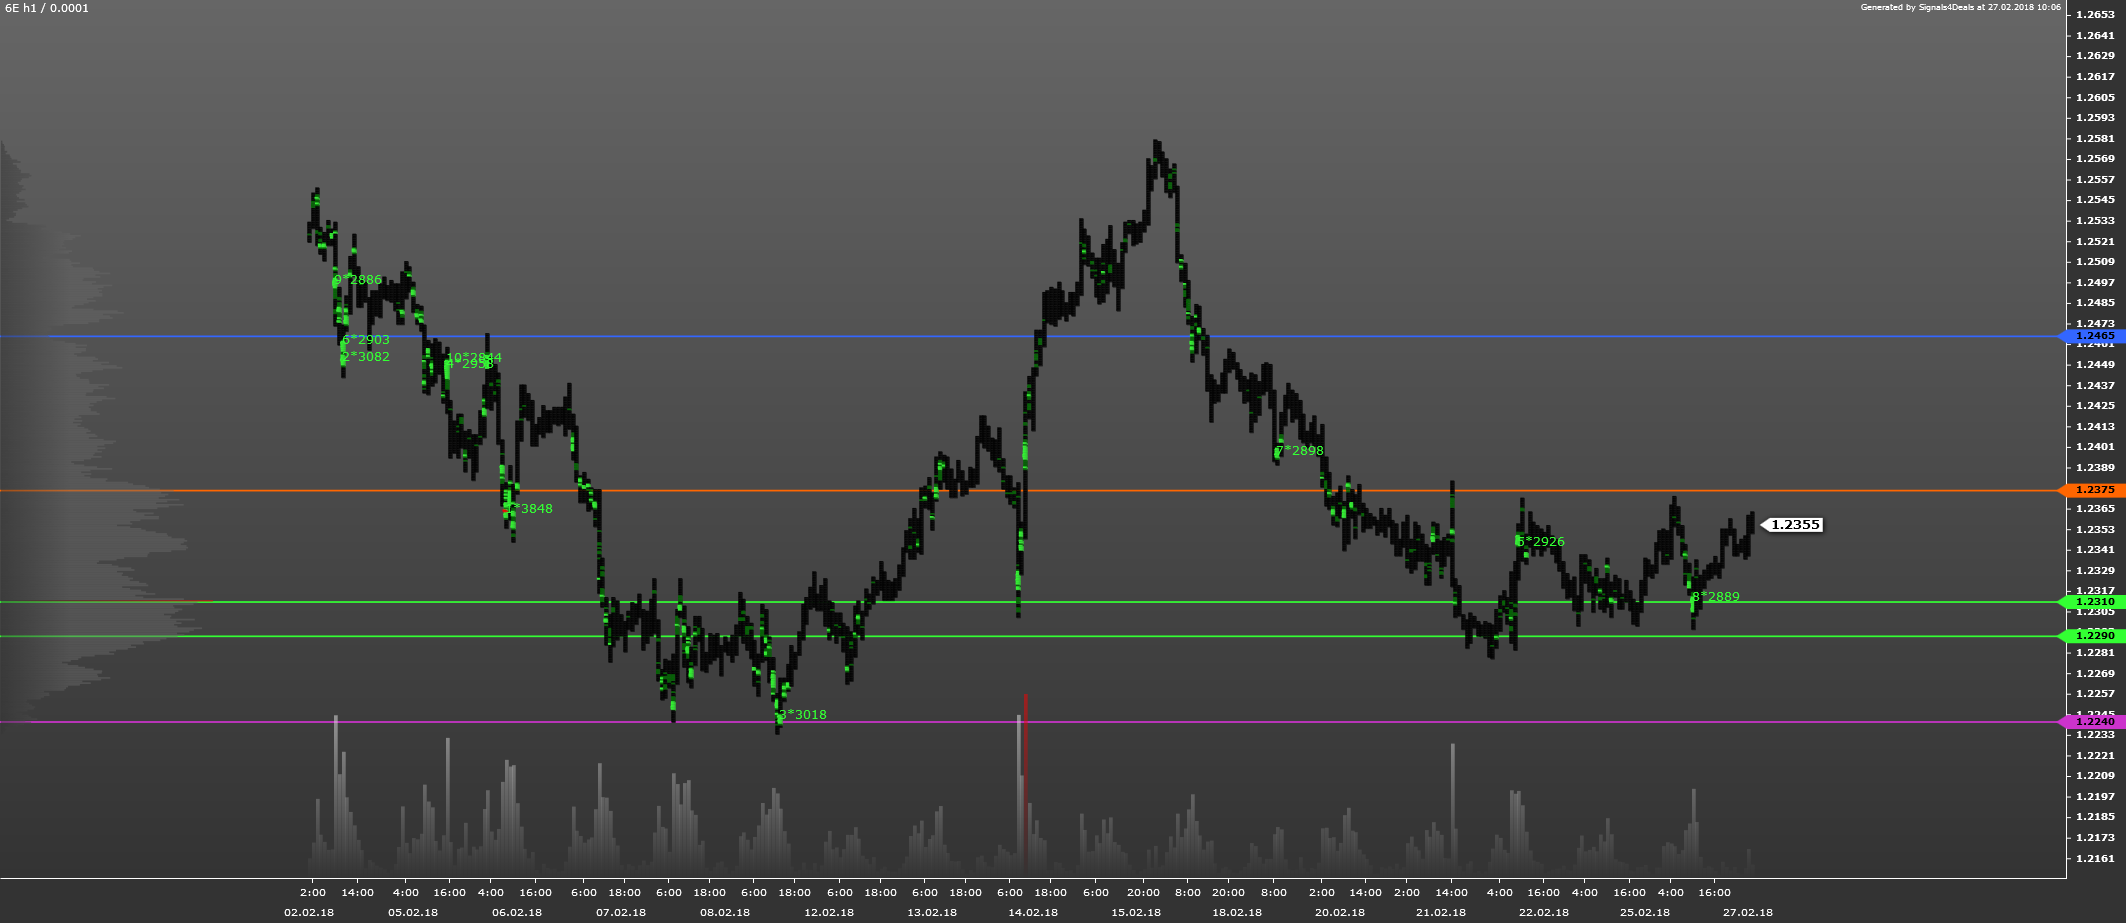Screen dimensions: 2126x923
Task: Click the blue 1.2465 price level marker
Action: point(2094,336)
